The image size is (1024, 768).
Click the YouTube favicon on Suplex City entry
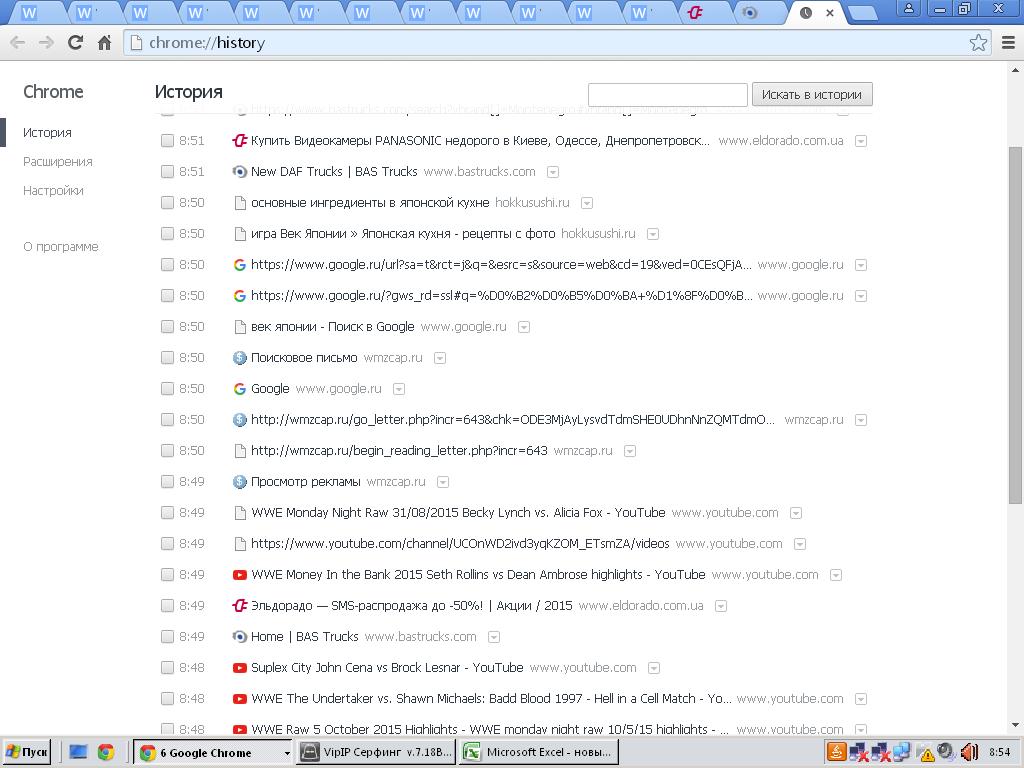(240, 667)
